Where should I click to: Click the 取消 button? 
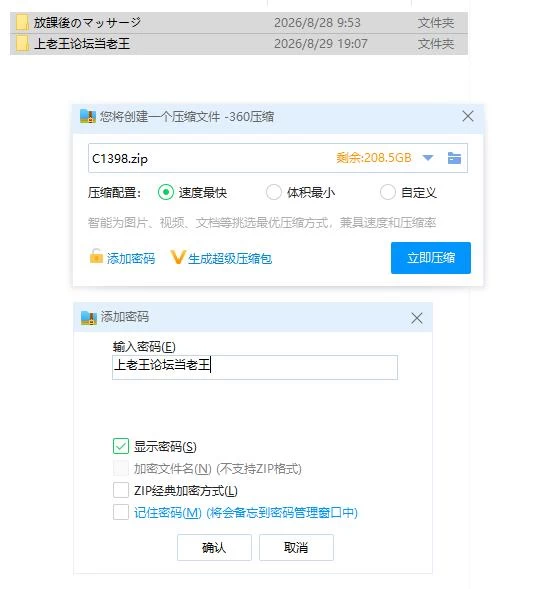coord(296,547)
